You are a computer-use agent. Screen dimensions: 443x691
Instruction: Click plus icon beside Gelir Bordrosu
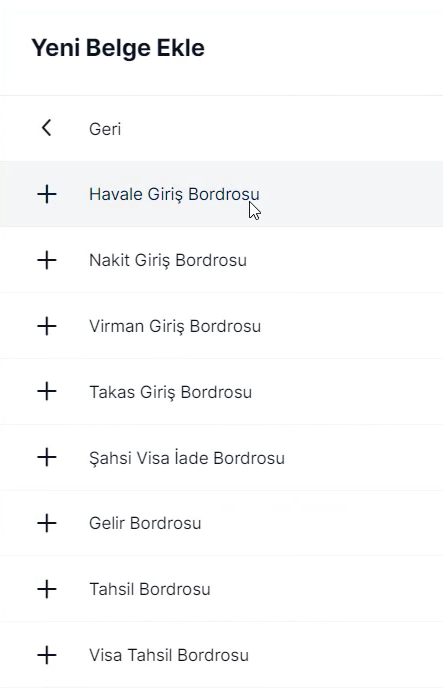click(47, 523)
